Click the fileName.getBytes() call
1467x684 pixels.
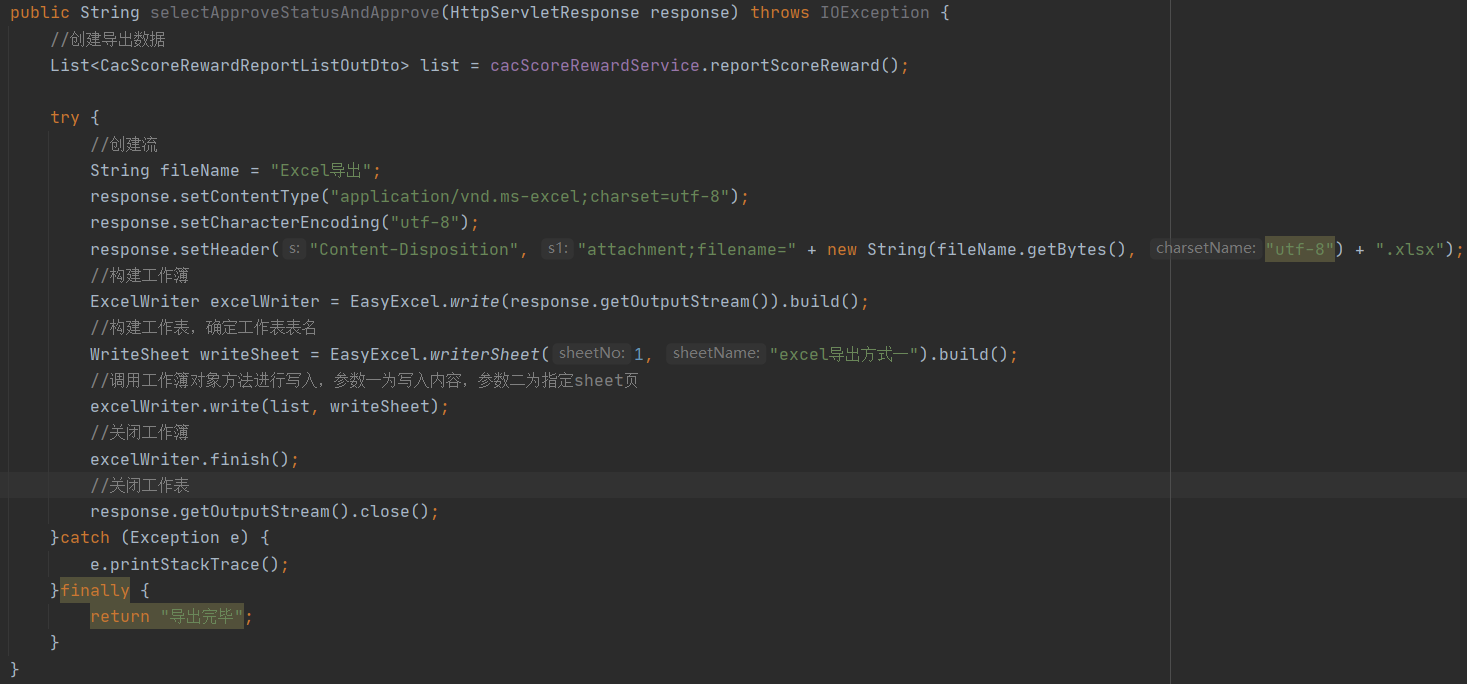(x=1032, y=249)
